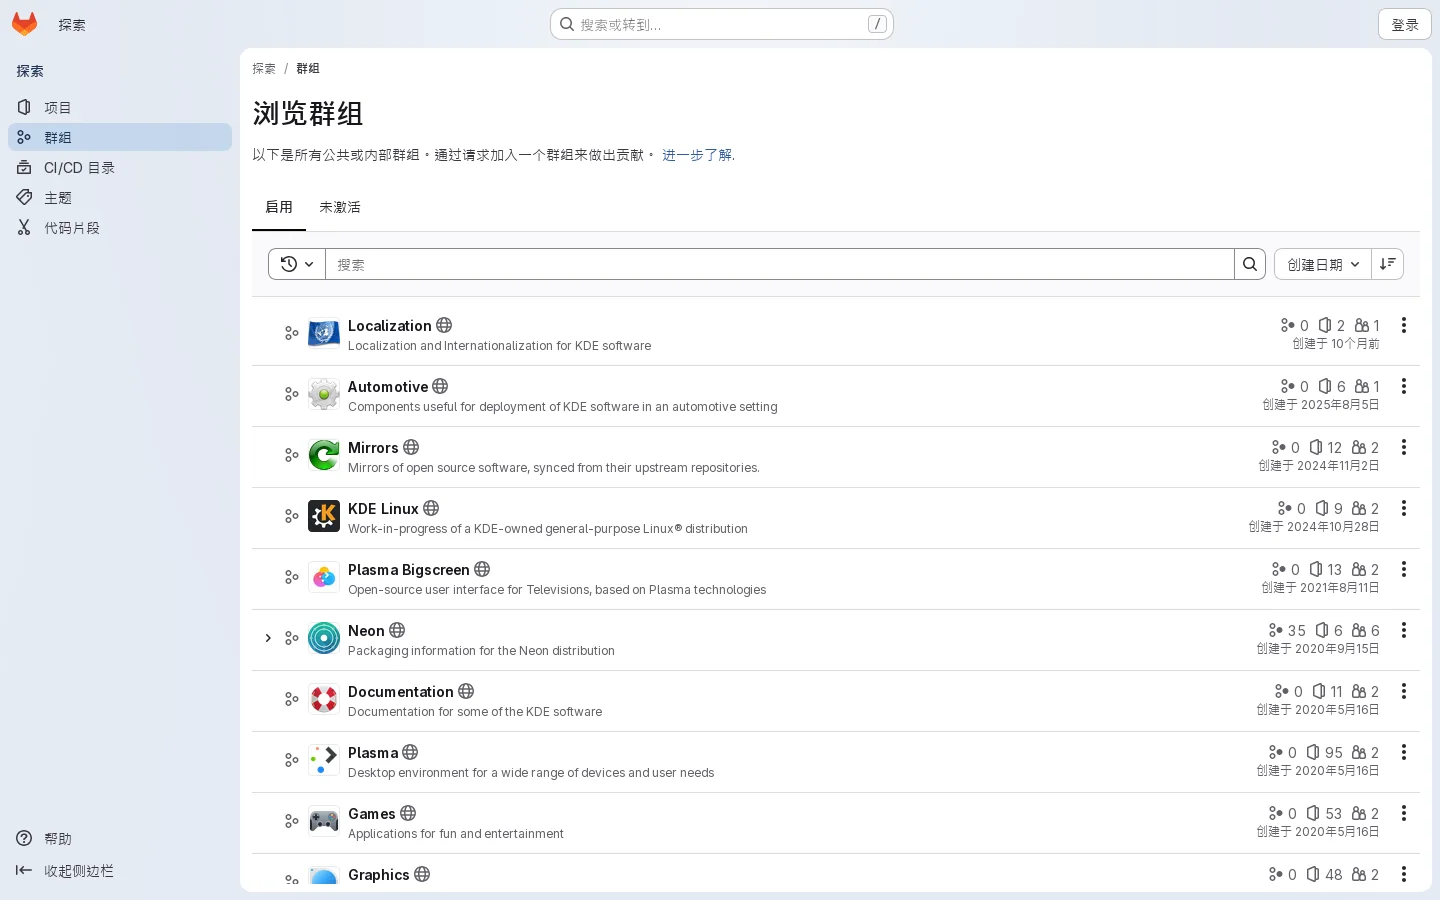Open the Plasma Bigscreen group link
The height and width of the screenshot is (900, 1440).
tap(408, 570)
